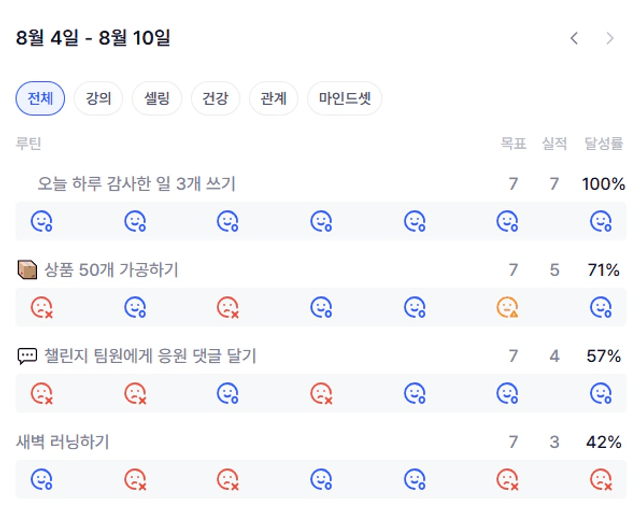Toggle first red failed face in 상품 row
The height and width of the screenshot is (509, 640).
coord(42,307)
